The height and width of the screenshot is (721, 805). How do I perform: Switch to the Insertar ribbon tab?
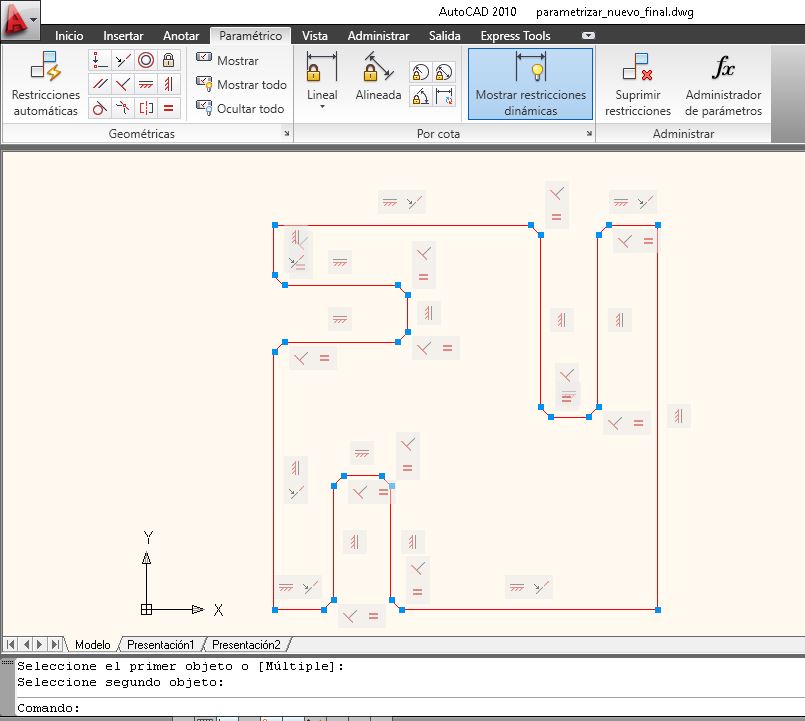[x=123, y=35]
